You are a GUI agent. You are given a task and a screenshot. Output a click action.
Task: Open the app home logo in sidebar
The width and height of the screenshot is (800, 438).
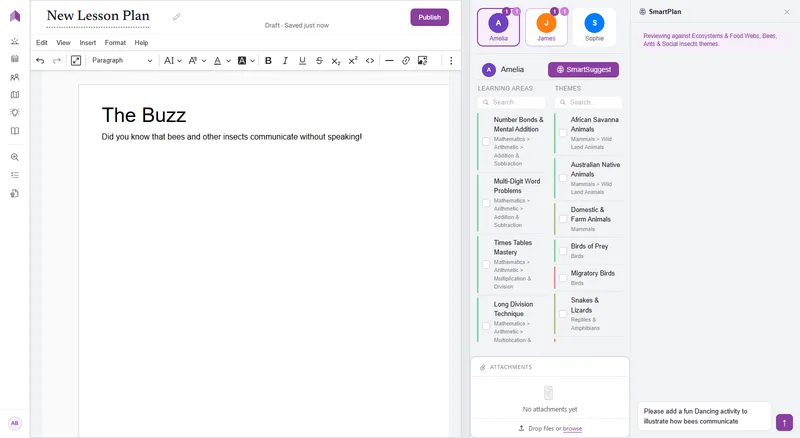(15, 16)
